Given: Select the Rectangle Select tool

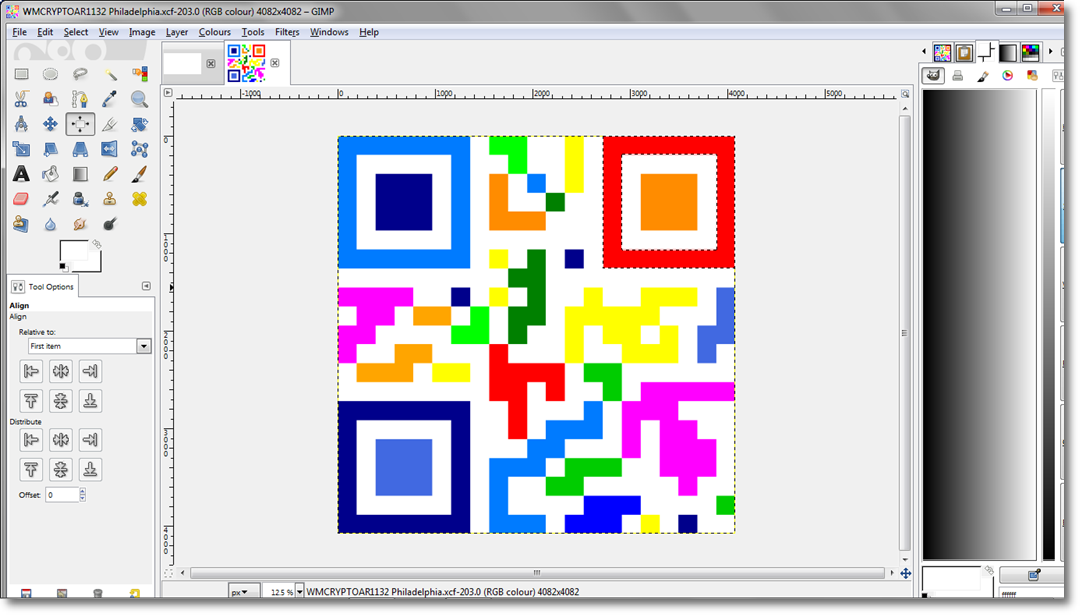Looking at the screenshot, I should pos(21,74).
